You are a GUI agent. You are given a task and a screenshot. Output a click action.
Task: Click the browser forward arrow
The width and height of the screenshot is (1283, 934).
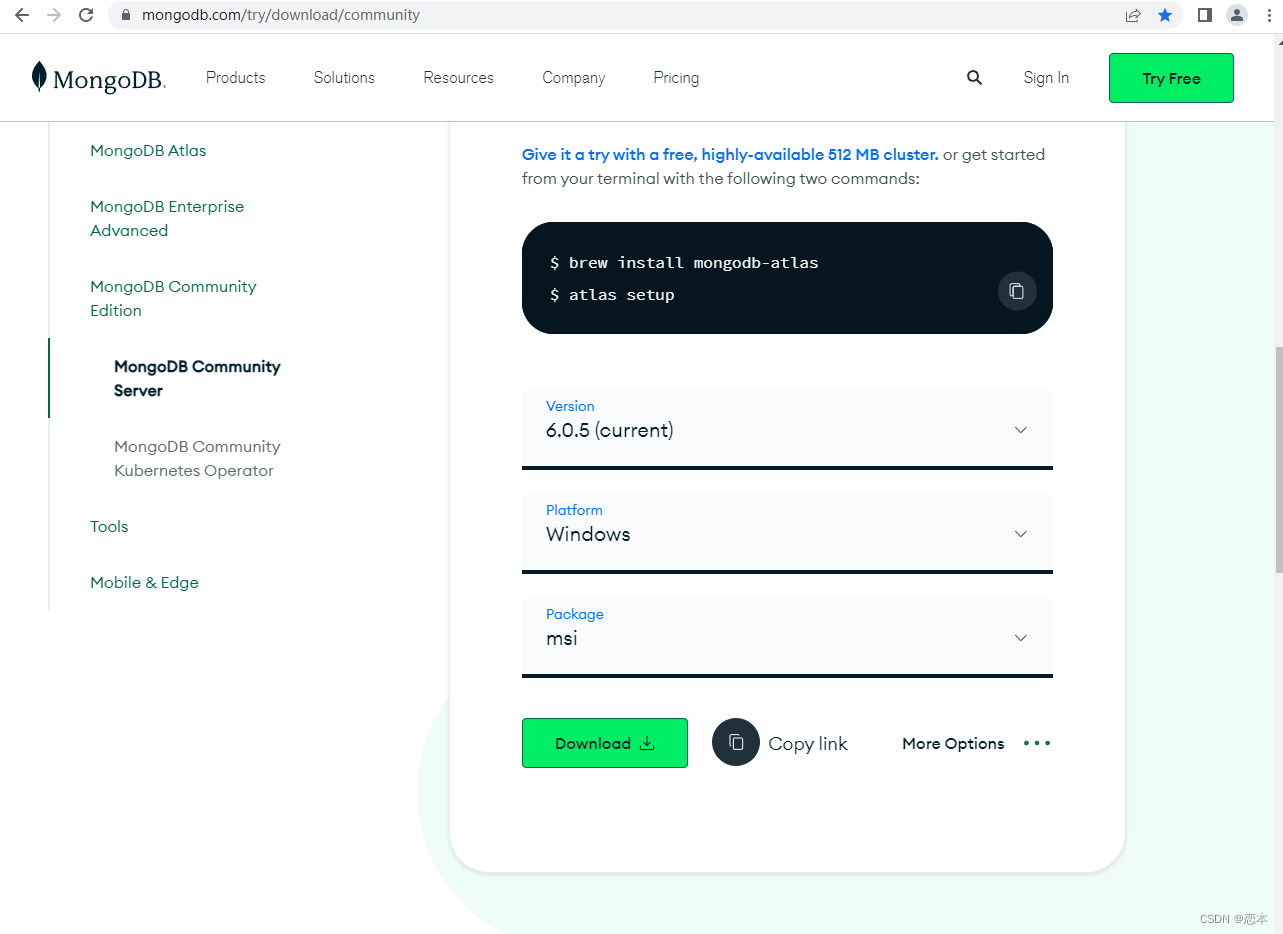coord(54,15)
